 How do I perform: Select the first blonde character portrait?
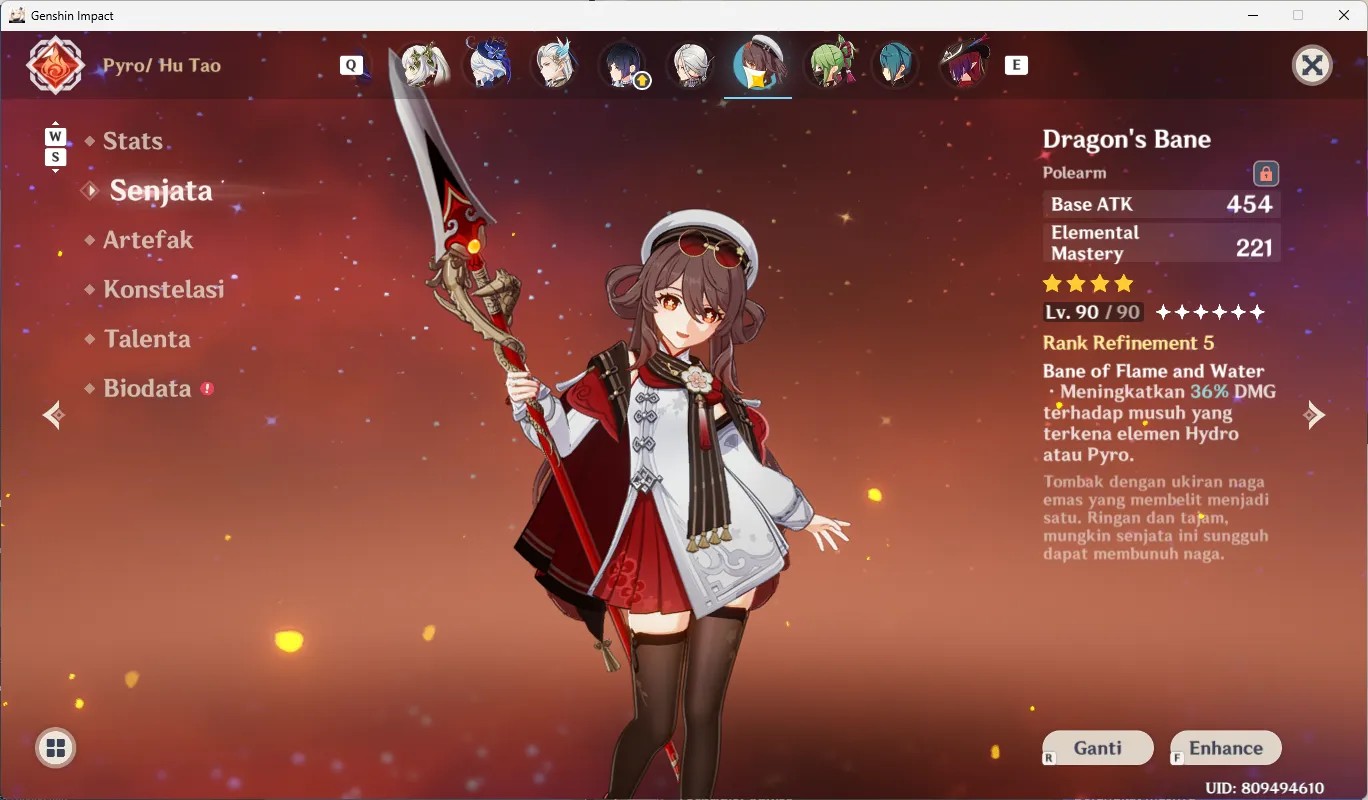424,65
